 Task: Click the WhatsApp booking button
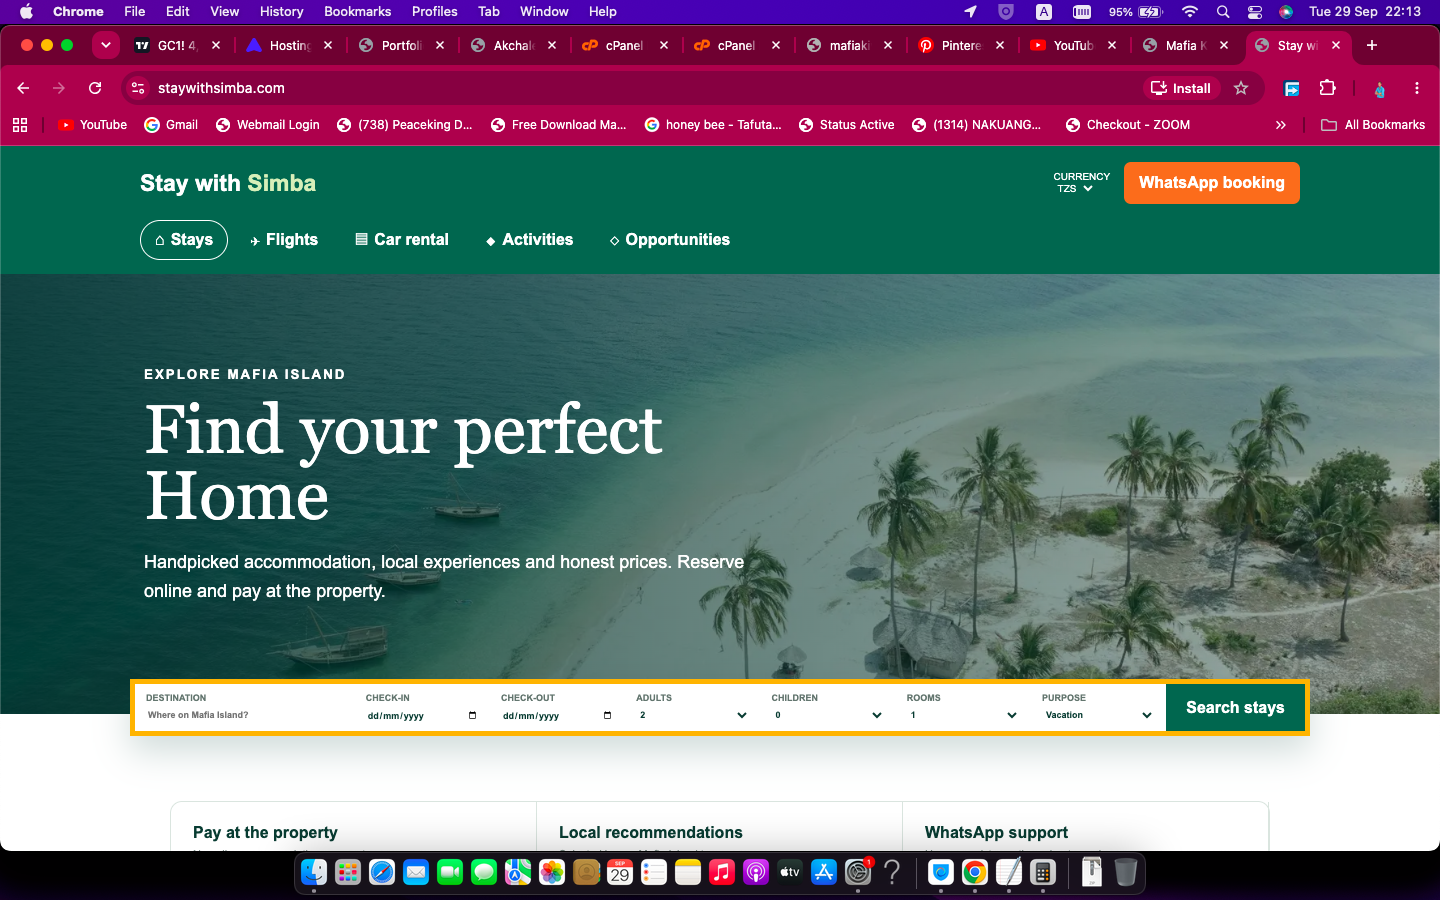[x=1211, y=183]
